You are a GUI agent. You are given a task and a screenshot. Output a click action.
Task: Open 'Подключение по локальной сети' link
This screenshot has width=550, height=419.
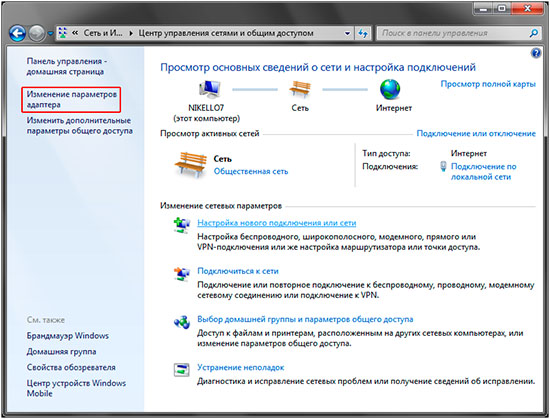point(483,171)
